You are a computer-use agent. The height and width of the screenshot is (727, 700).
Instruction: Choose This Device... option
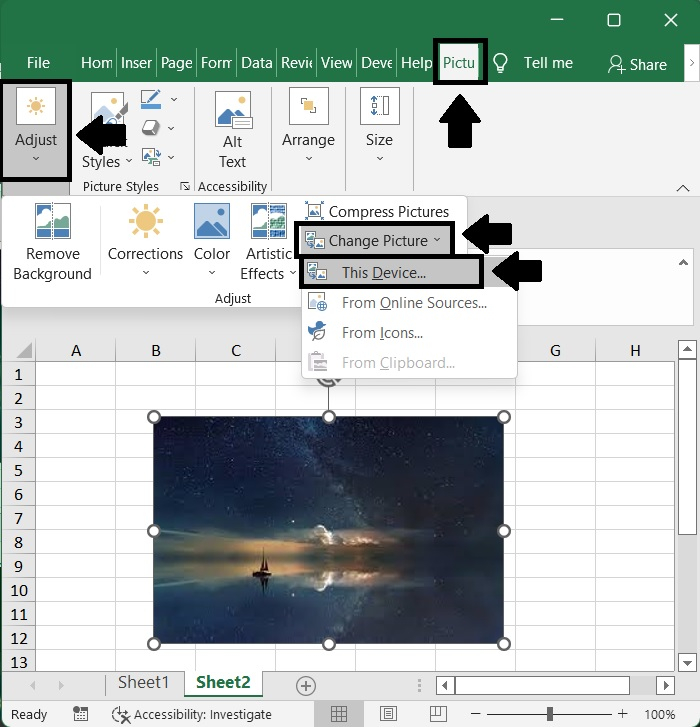point(391,273)
